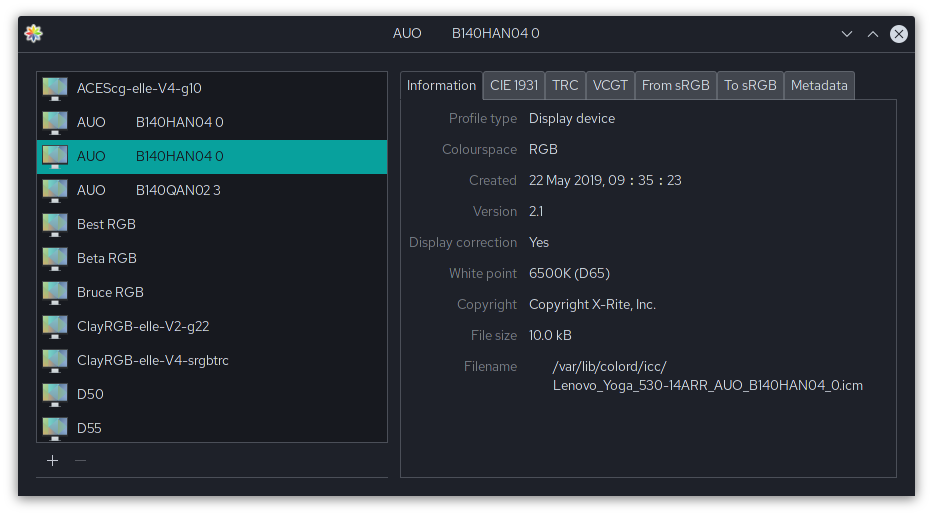Image resolution: width=933 pixels, height=516 pixels.
Task: Select the Beta RGB profile
Action: coord(107,258)
